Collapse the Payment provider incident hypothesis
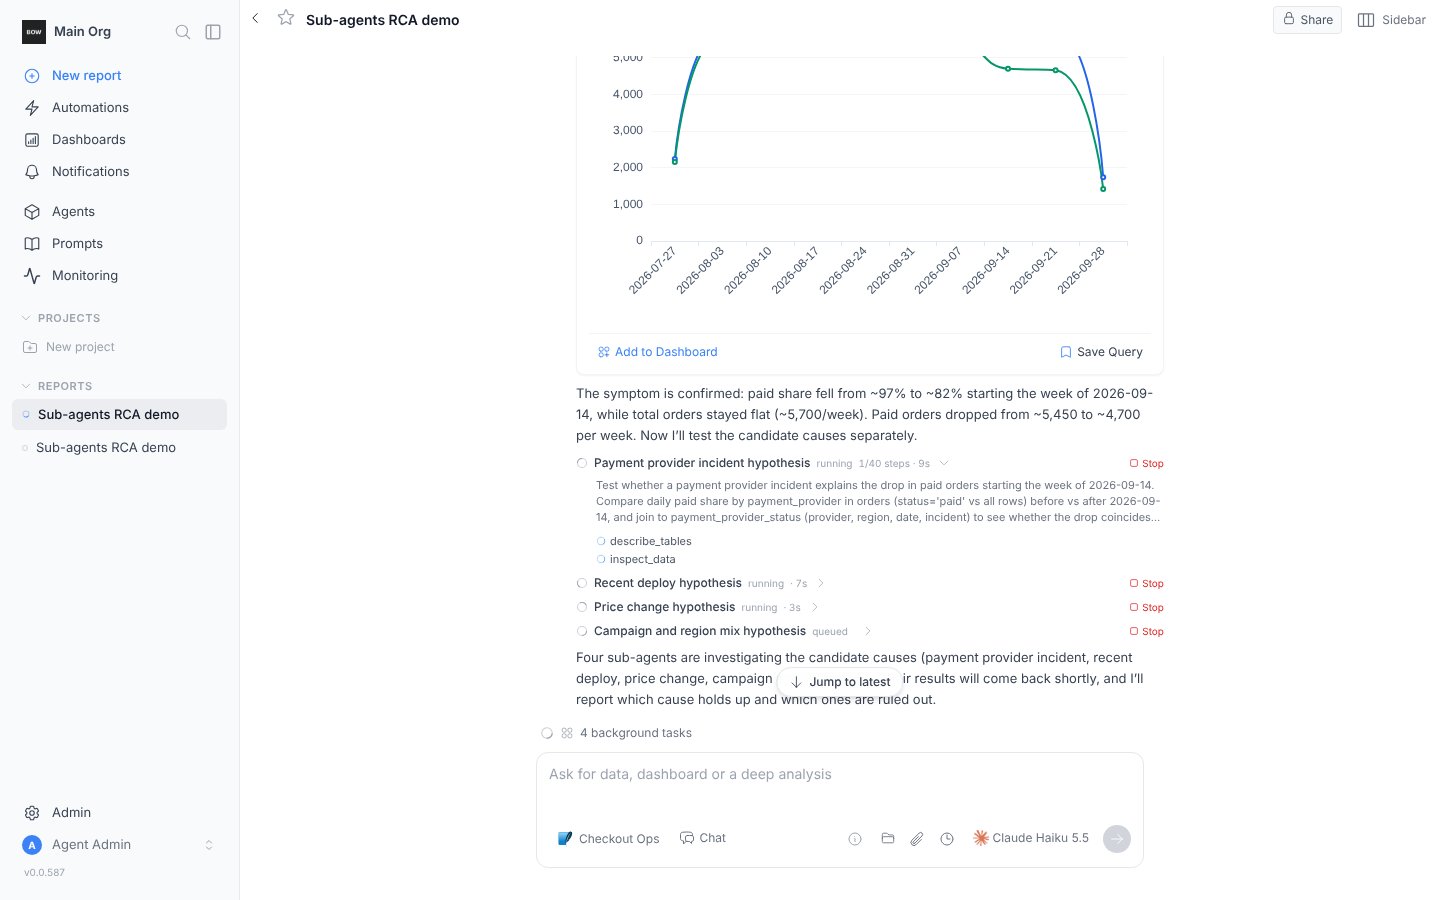This screenshot has width=1440, height=900. (944, 463)
